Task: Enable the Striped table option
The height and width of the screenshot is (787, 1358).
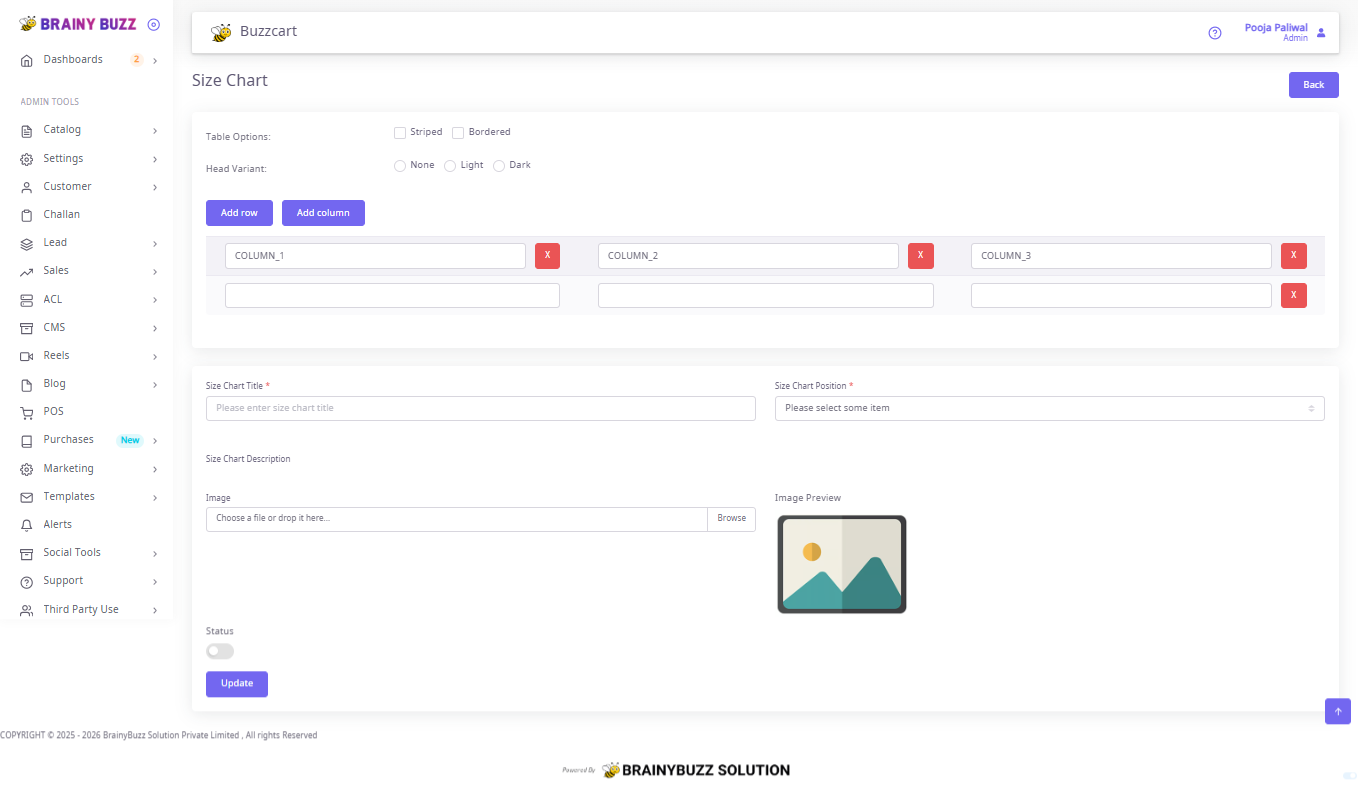Action: [x=400, y=132]
